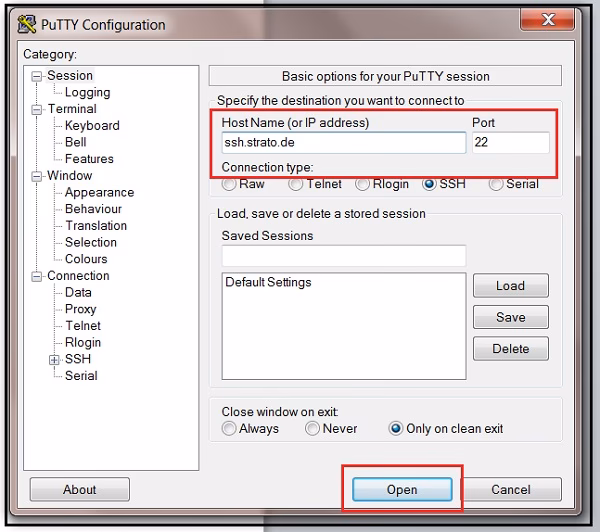Open the Behaviour settings category

93,209
